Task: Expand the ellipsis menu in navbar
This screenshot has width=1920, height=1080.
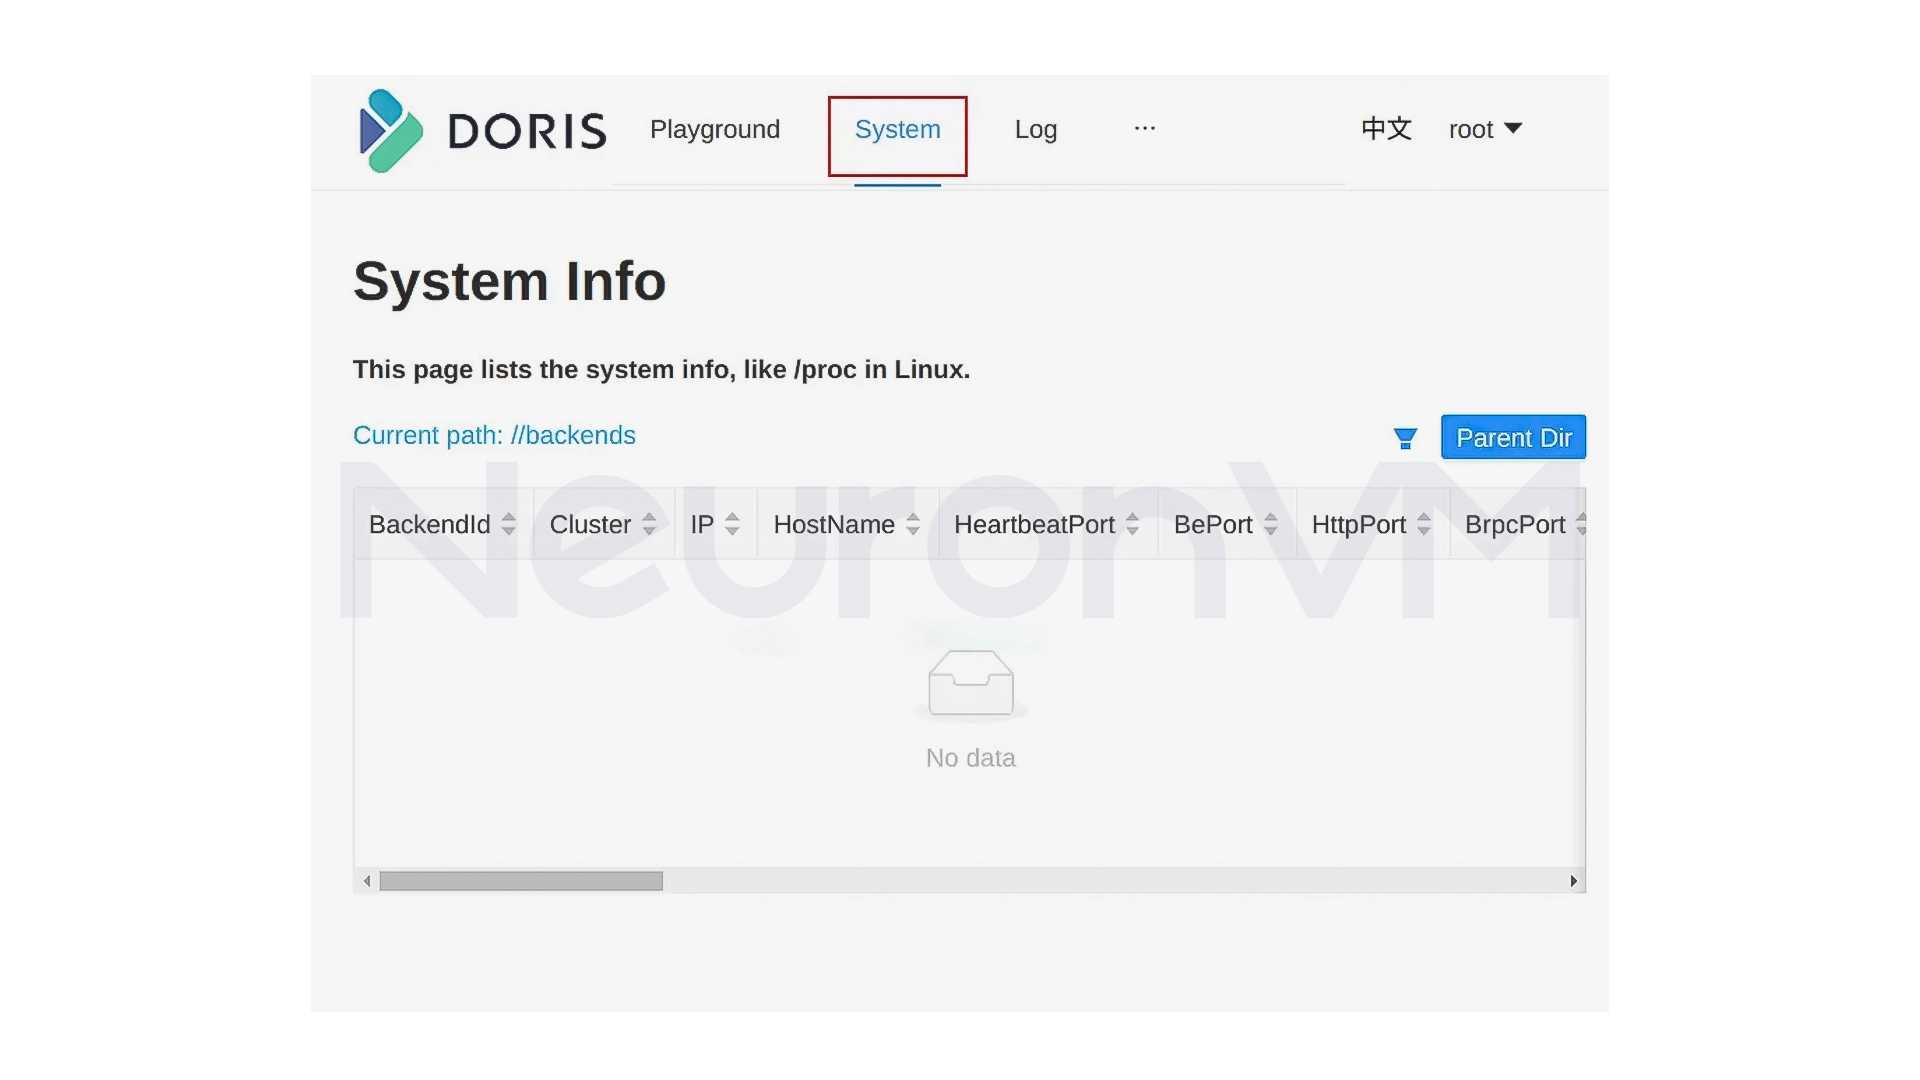Action: pyautogui.click(x=1144, y=129)
